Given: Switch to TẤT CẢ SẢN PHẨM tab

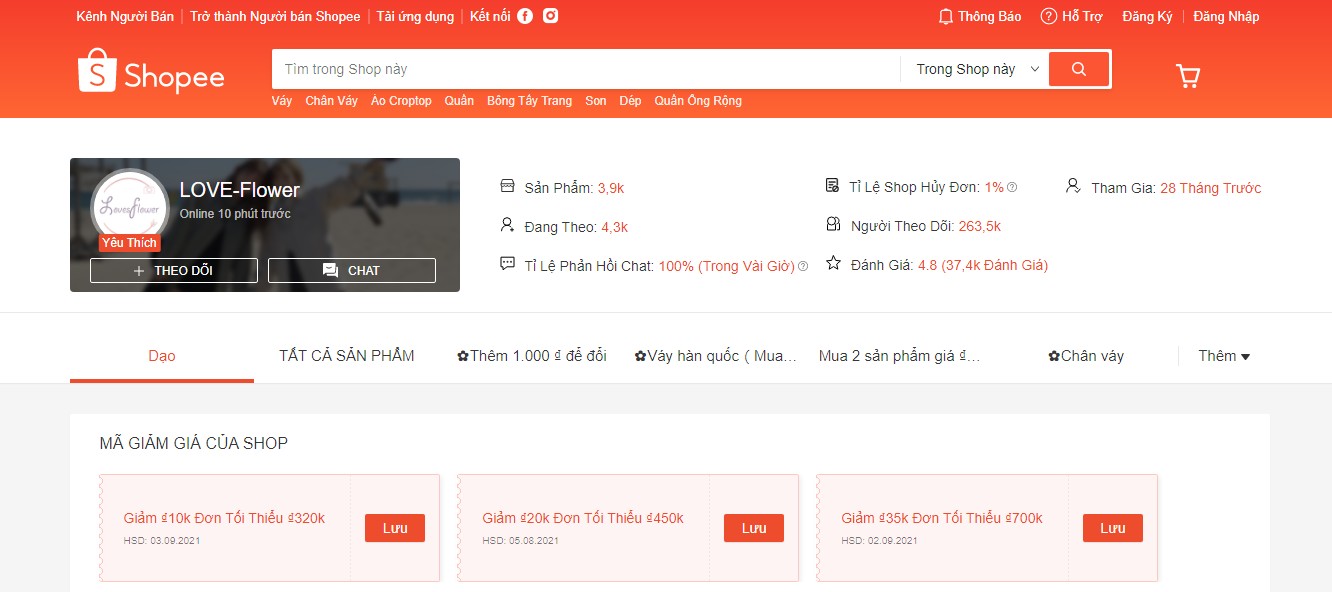Looking at the screenshot, I should point(347,356).
